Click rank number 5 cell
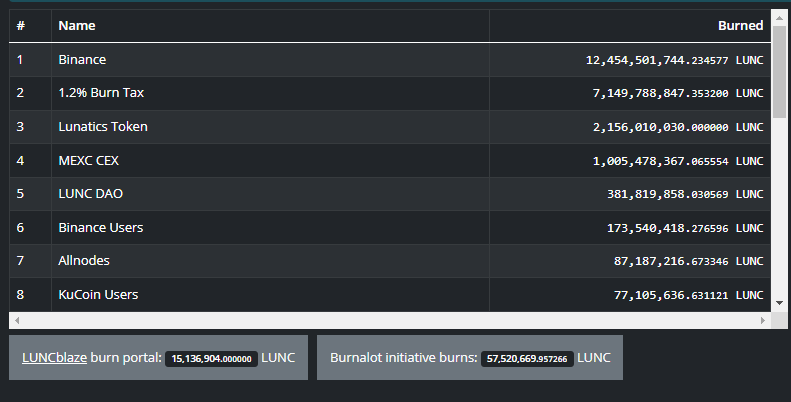The image size is (791, 402). click(30, 194)
